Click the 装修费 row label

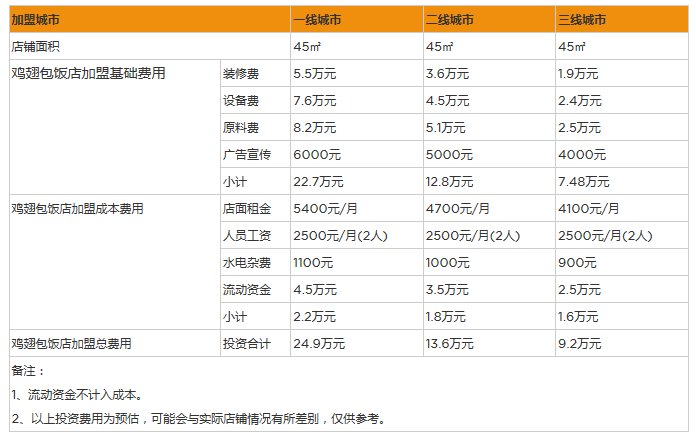click(241, 74)
